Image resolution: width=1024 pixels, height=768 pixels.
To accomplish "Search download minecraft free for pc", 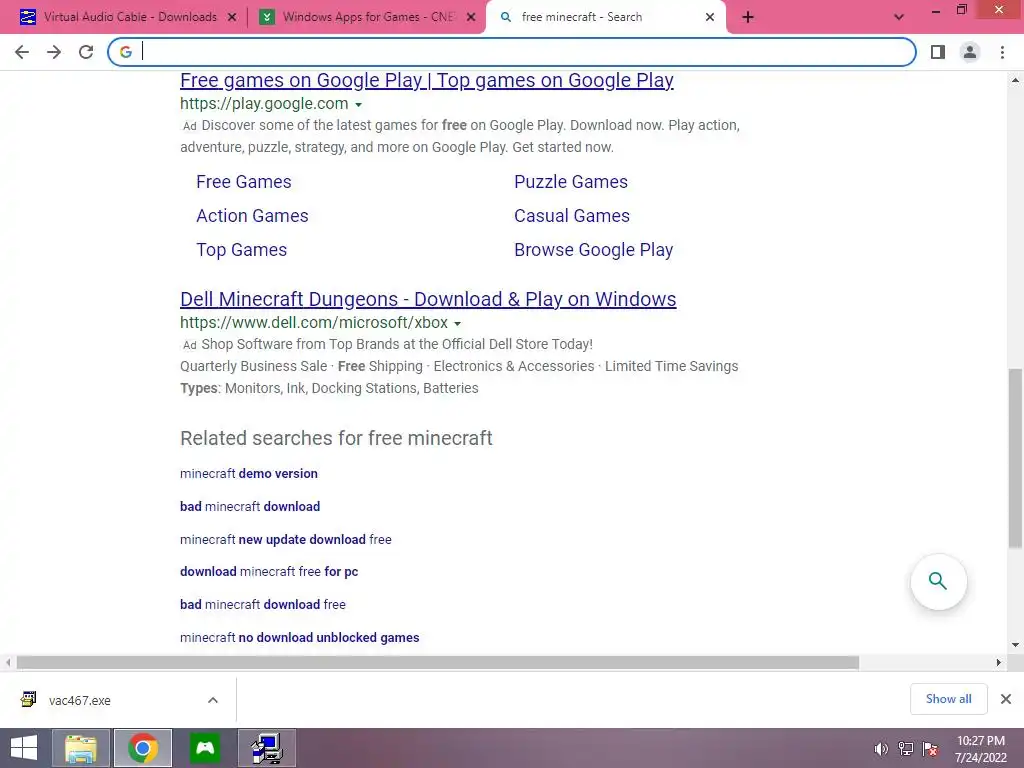I will pos(269,571).
